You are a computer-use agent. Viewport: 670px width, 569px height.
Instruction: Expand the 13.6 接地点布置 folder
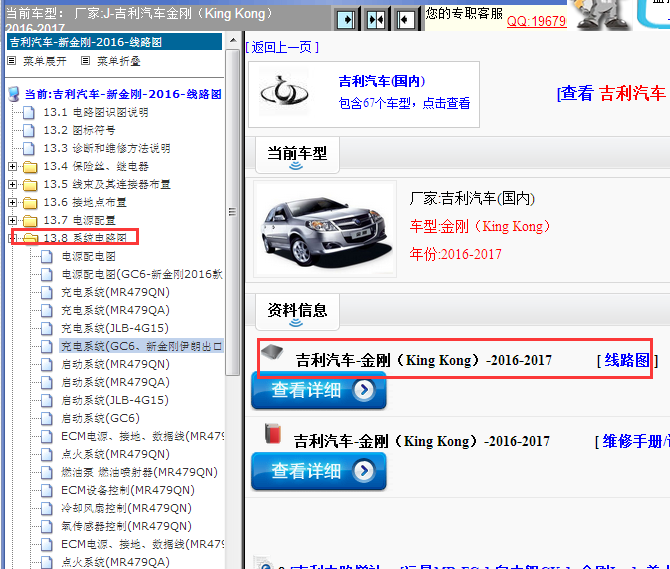tap(12, 202)
